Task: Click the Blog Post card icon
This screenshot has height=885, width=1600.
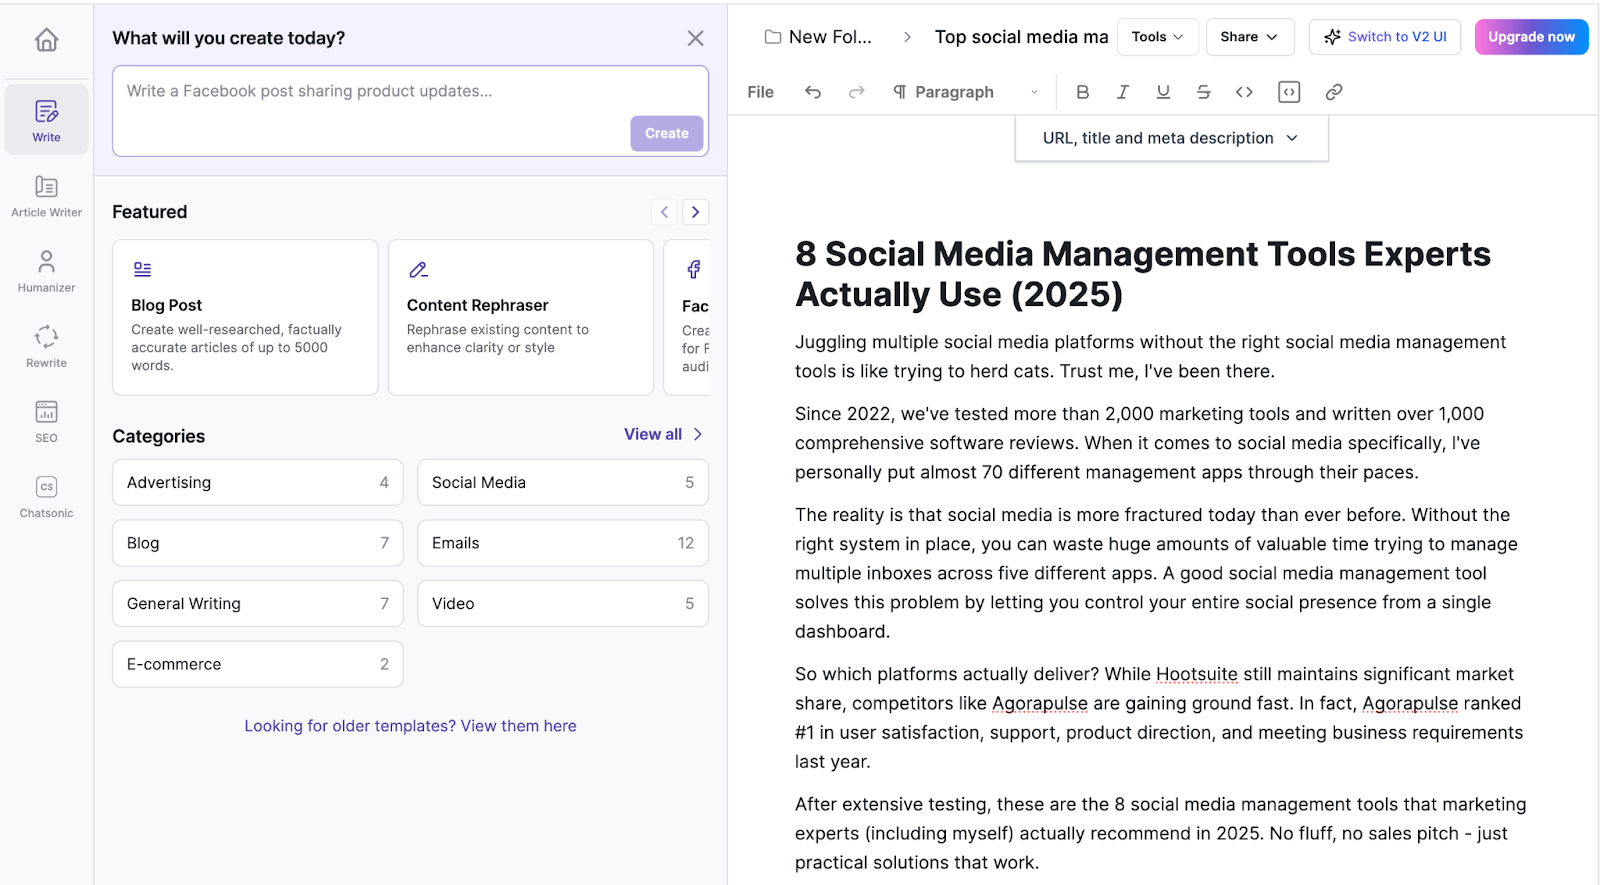Action: pyautogui.click(x=142, y=269)
